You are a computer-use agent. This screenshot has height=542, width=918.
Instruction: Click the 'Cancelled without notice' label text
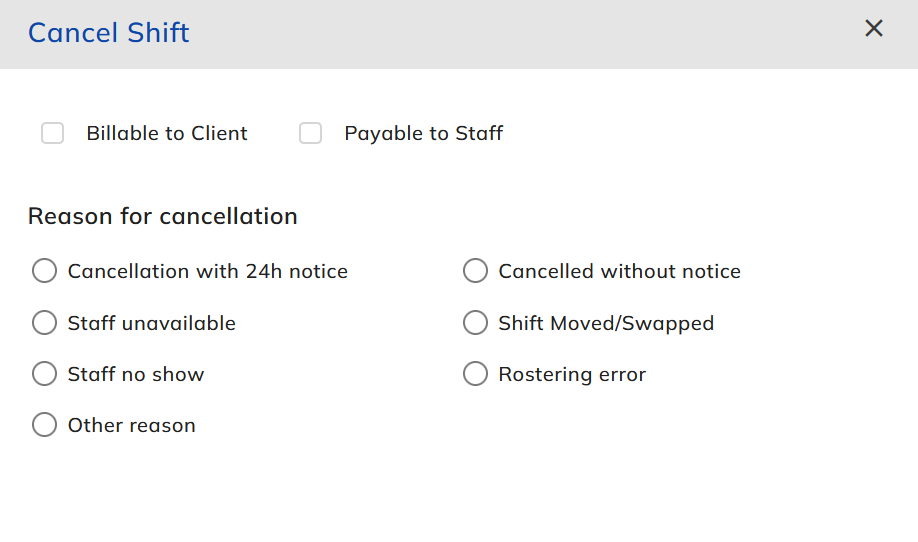(619, 271)
